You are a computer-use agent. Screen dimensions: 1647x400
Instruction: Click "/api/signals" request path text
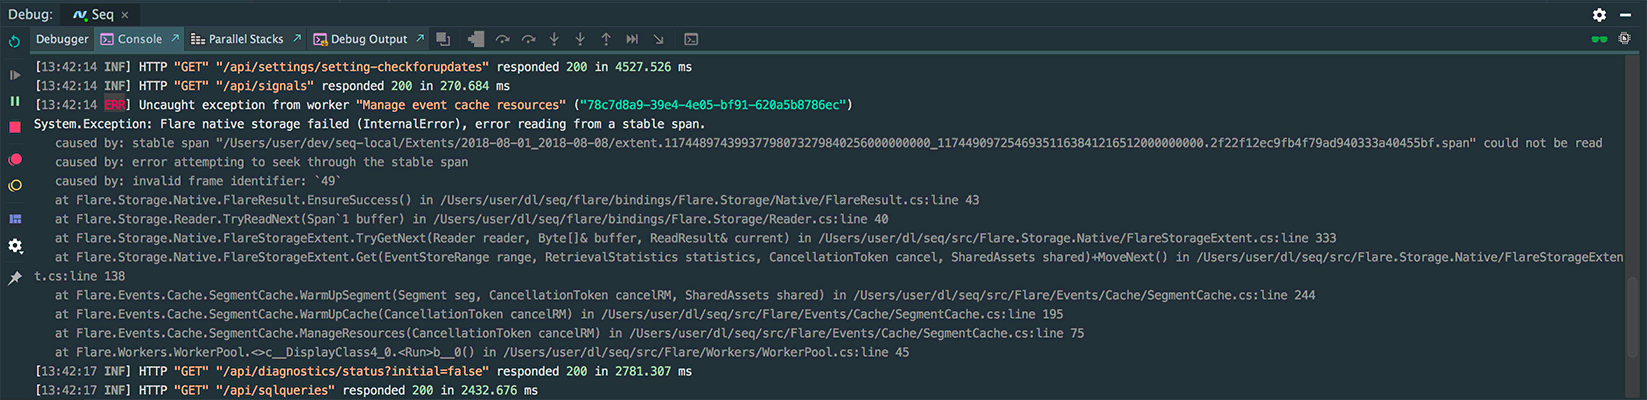click(265, 86)
